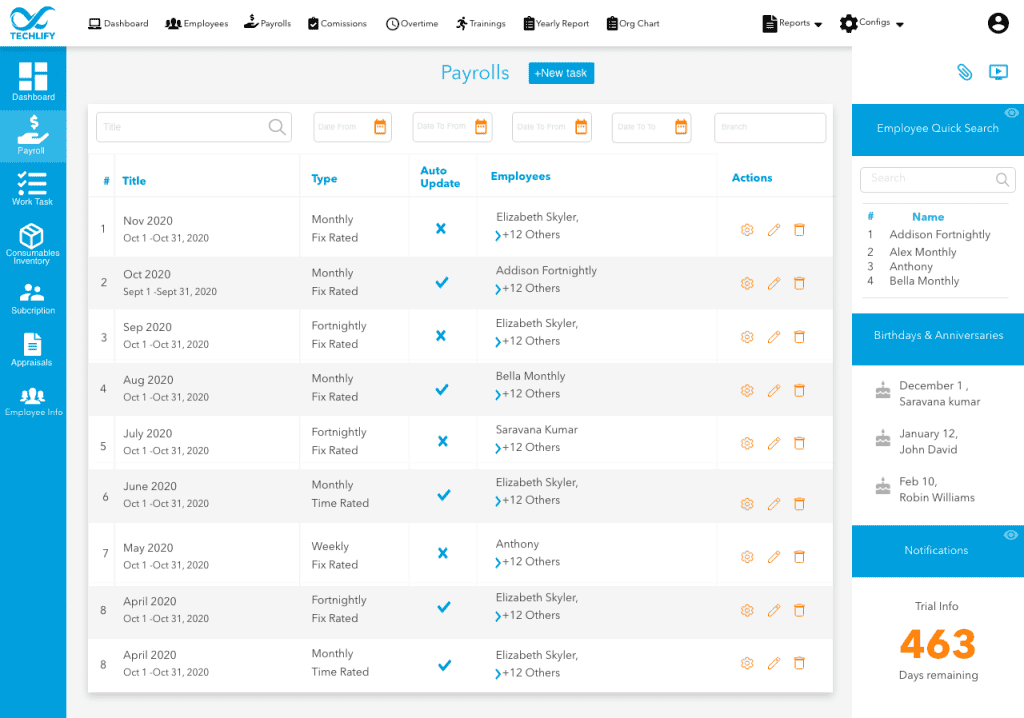Open settings gear for Aug 2020 payroll
This screenshot has height=718, width=1024.
[x=747, y=391]
